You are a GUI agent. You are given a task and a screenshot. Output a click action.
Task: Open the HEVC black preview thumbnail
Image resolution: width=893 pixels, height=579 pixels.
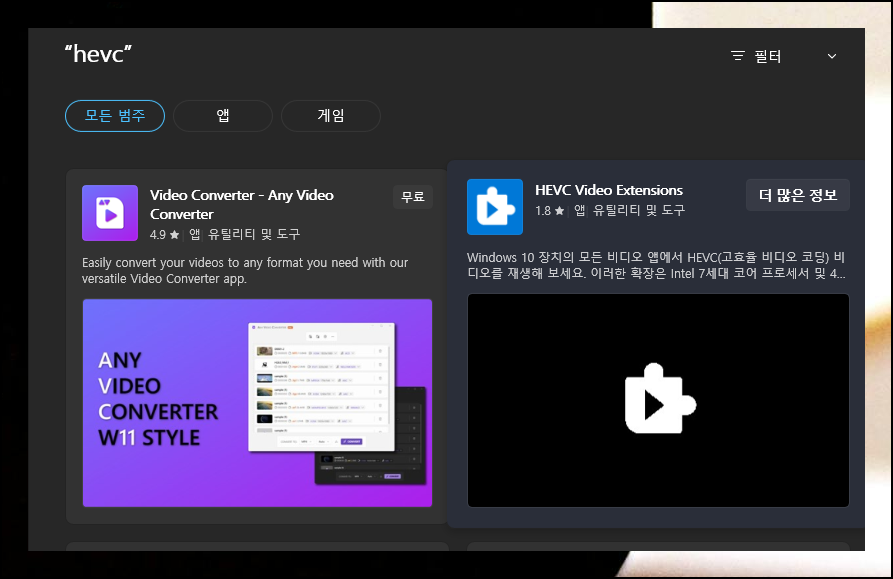pyautogui.click(x=658, y=400)
